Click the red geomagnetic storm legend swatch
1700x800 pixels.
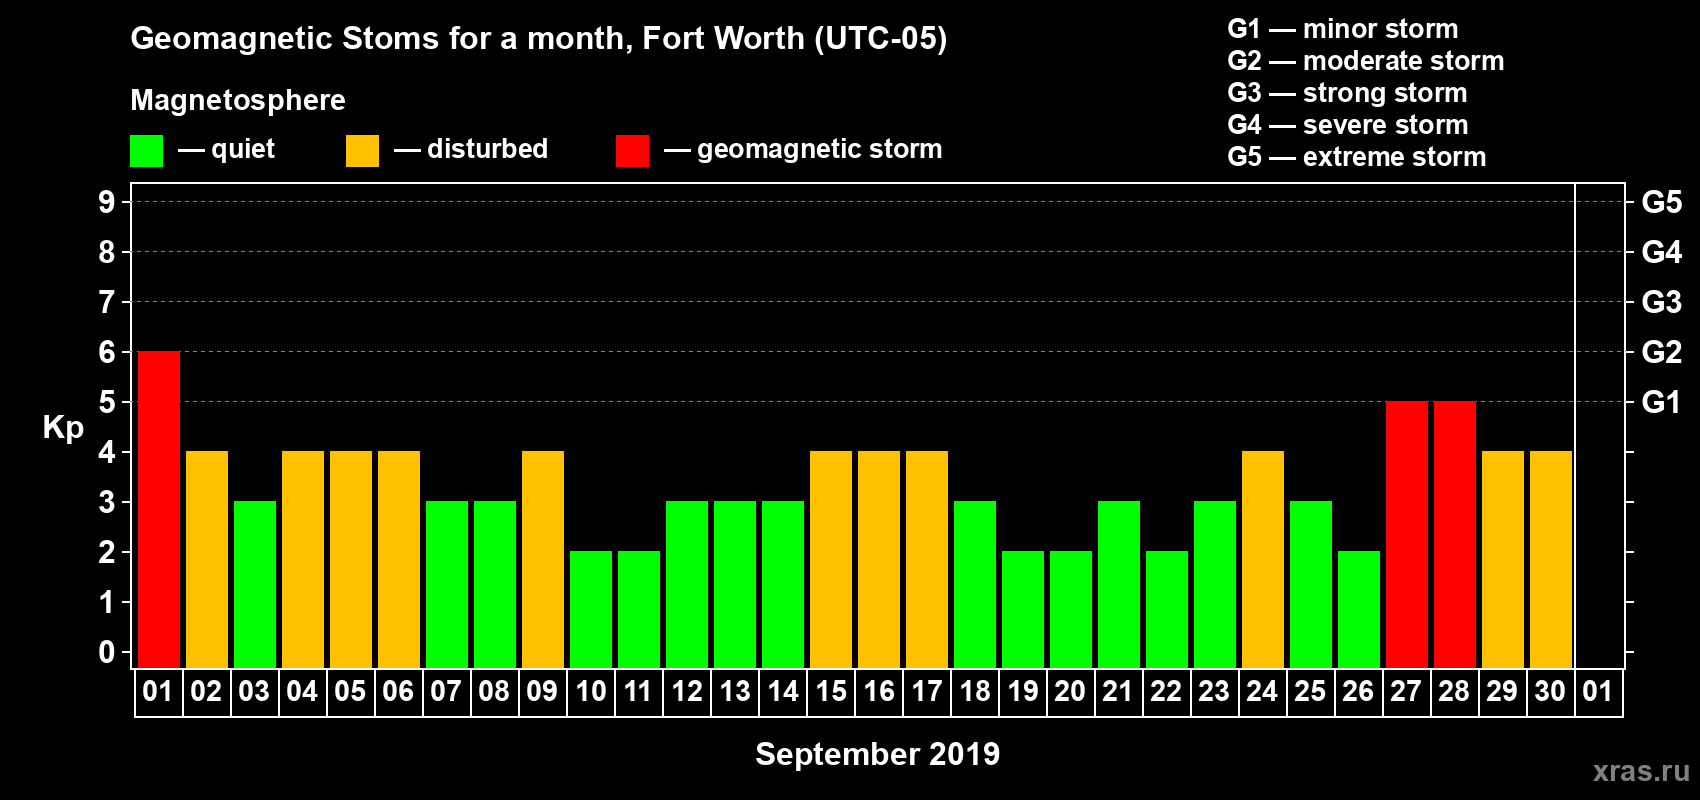click(x=632, y=151)
